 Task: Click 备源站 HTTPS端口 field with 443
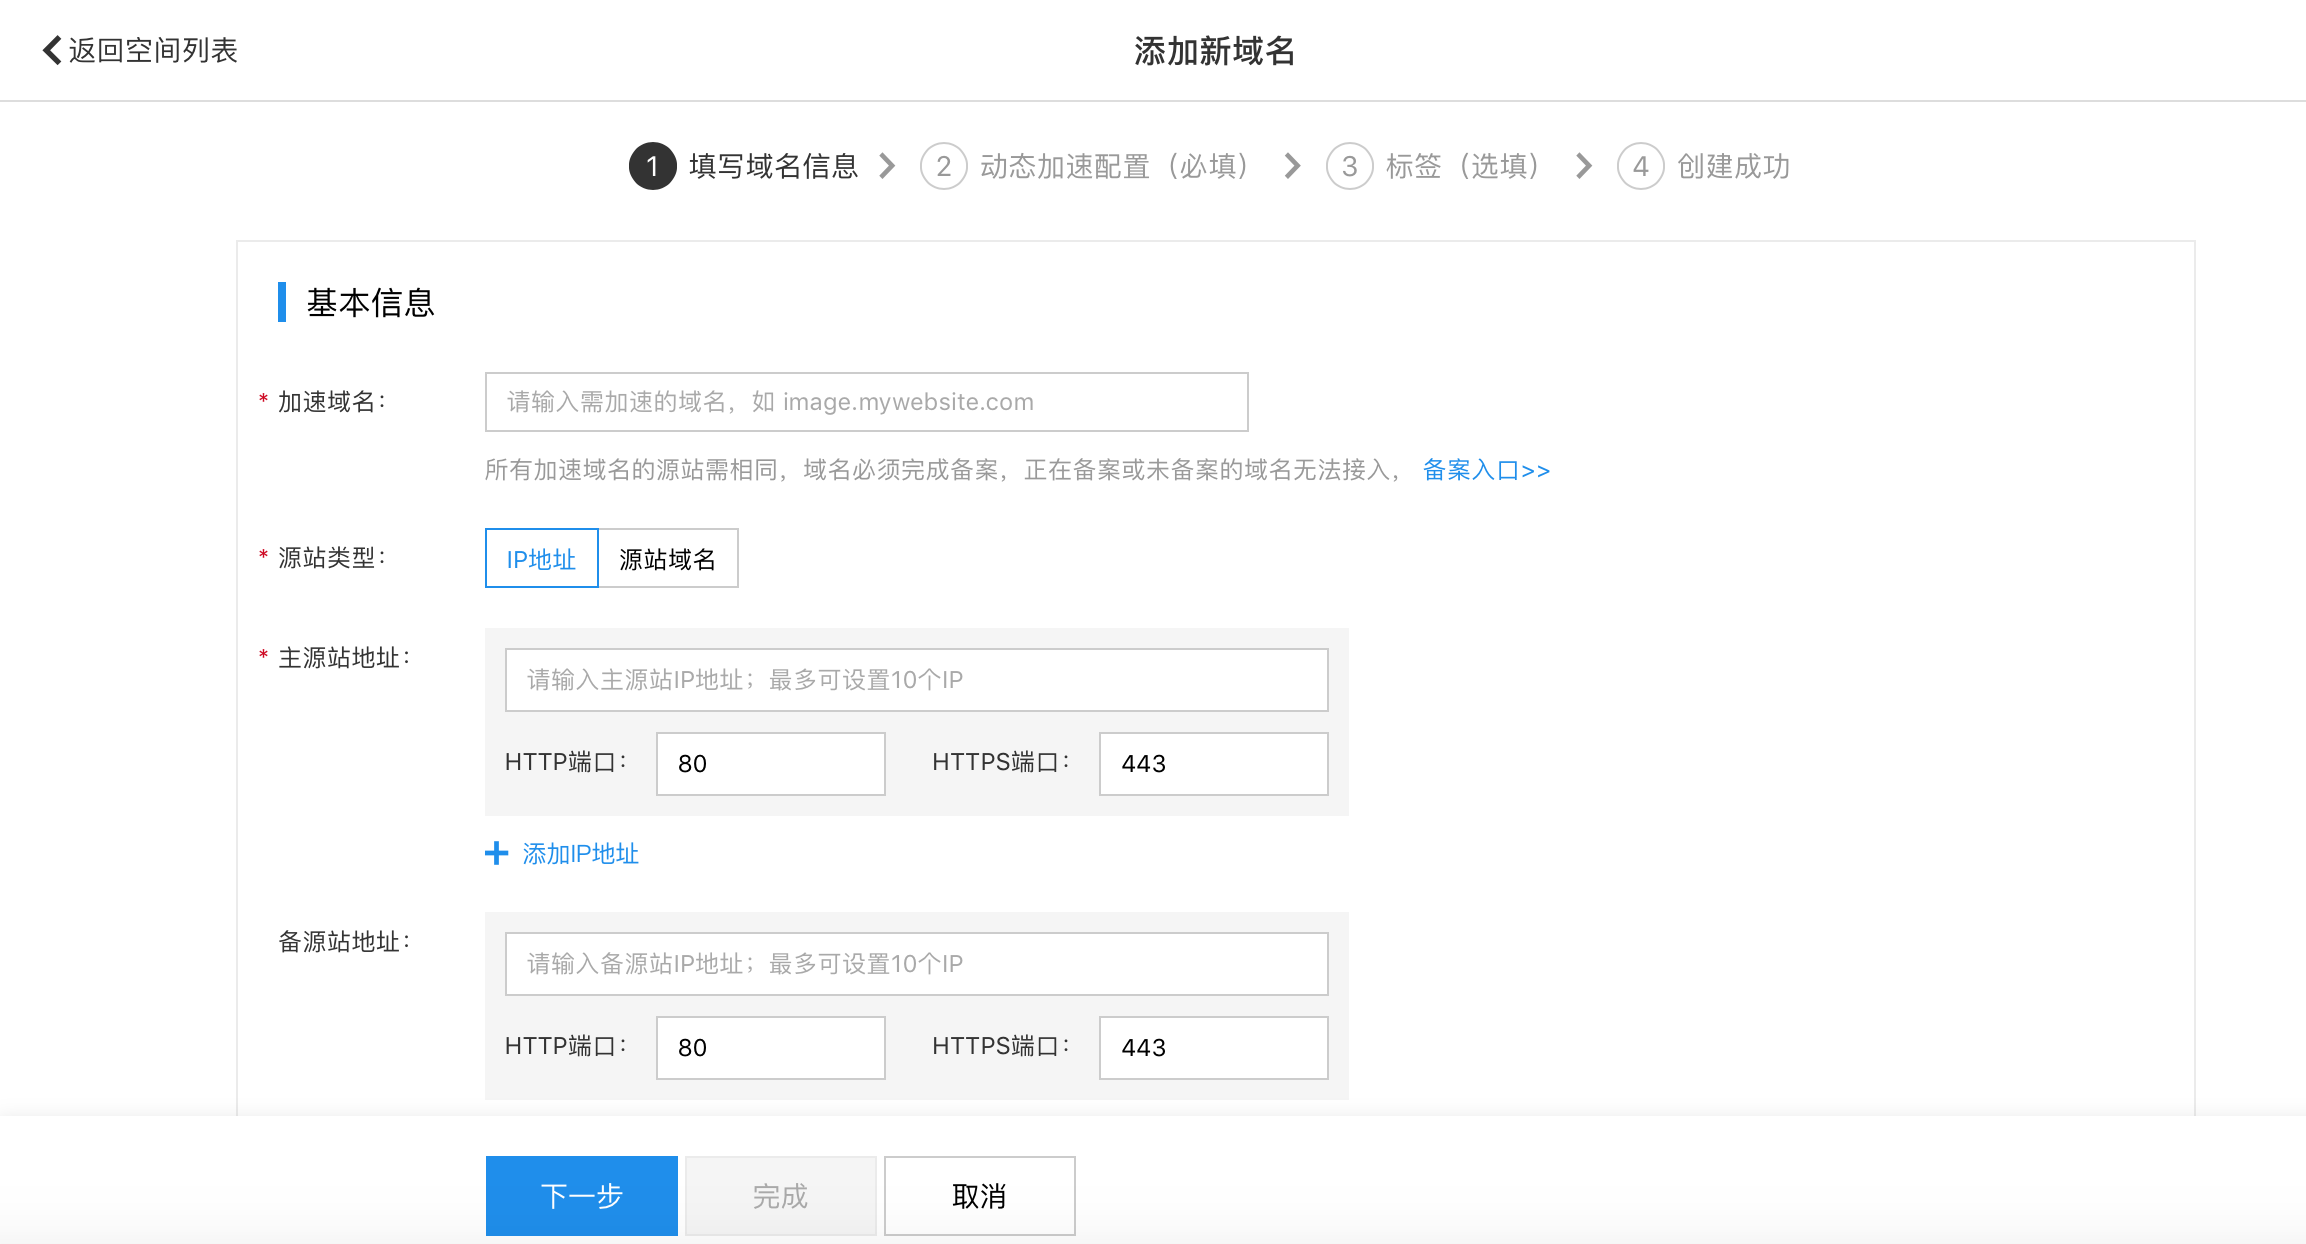(1214, 1048)
